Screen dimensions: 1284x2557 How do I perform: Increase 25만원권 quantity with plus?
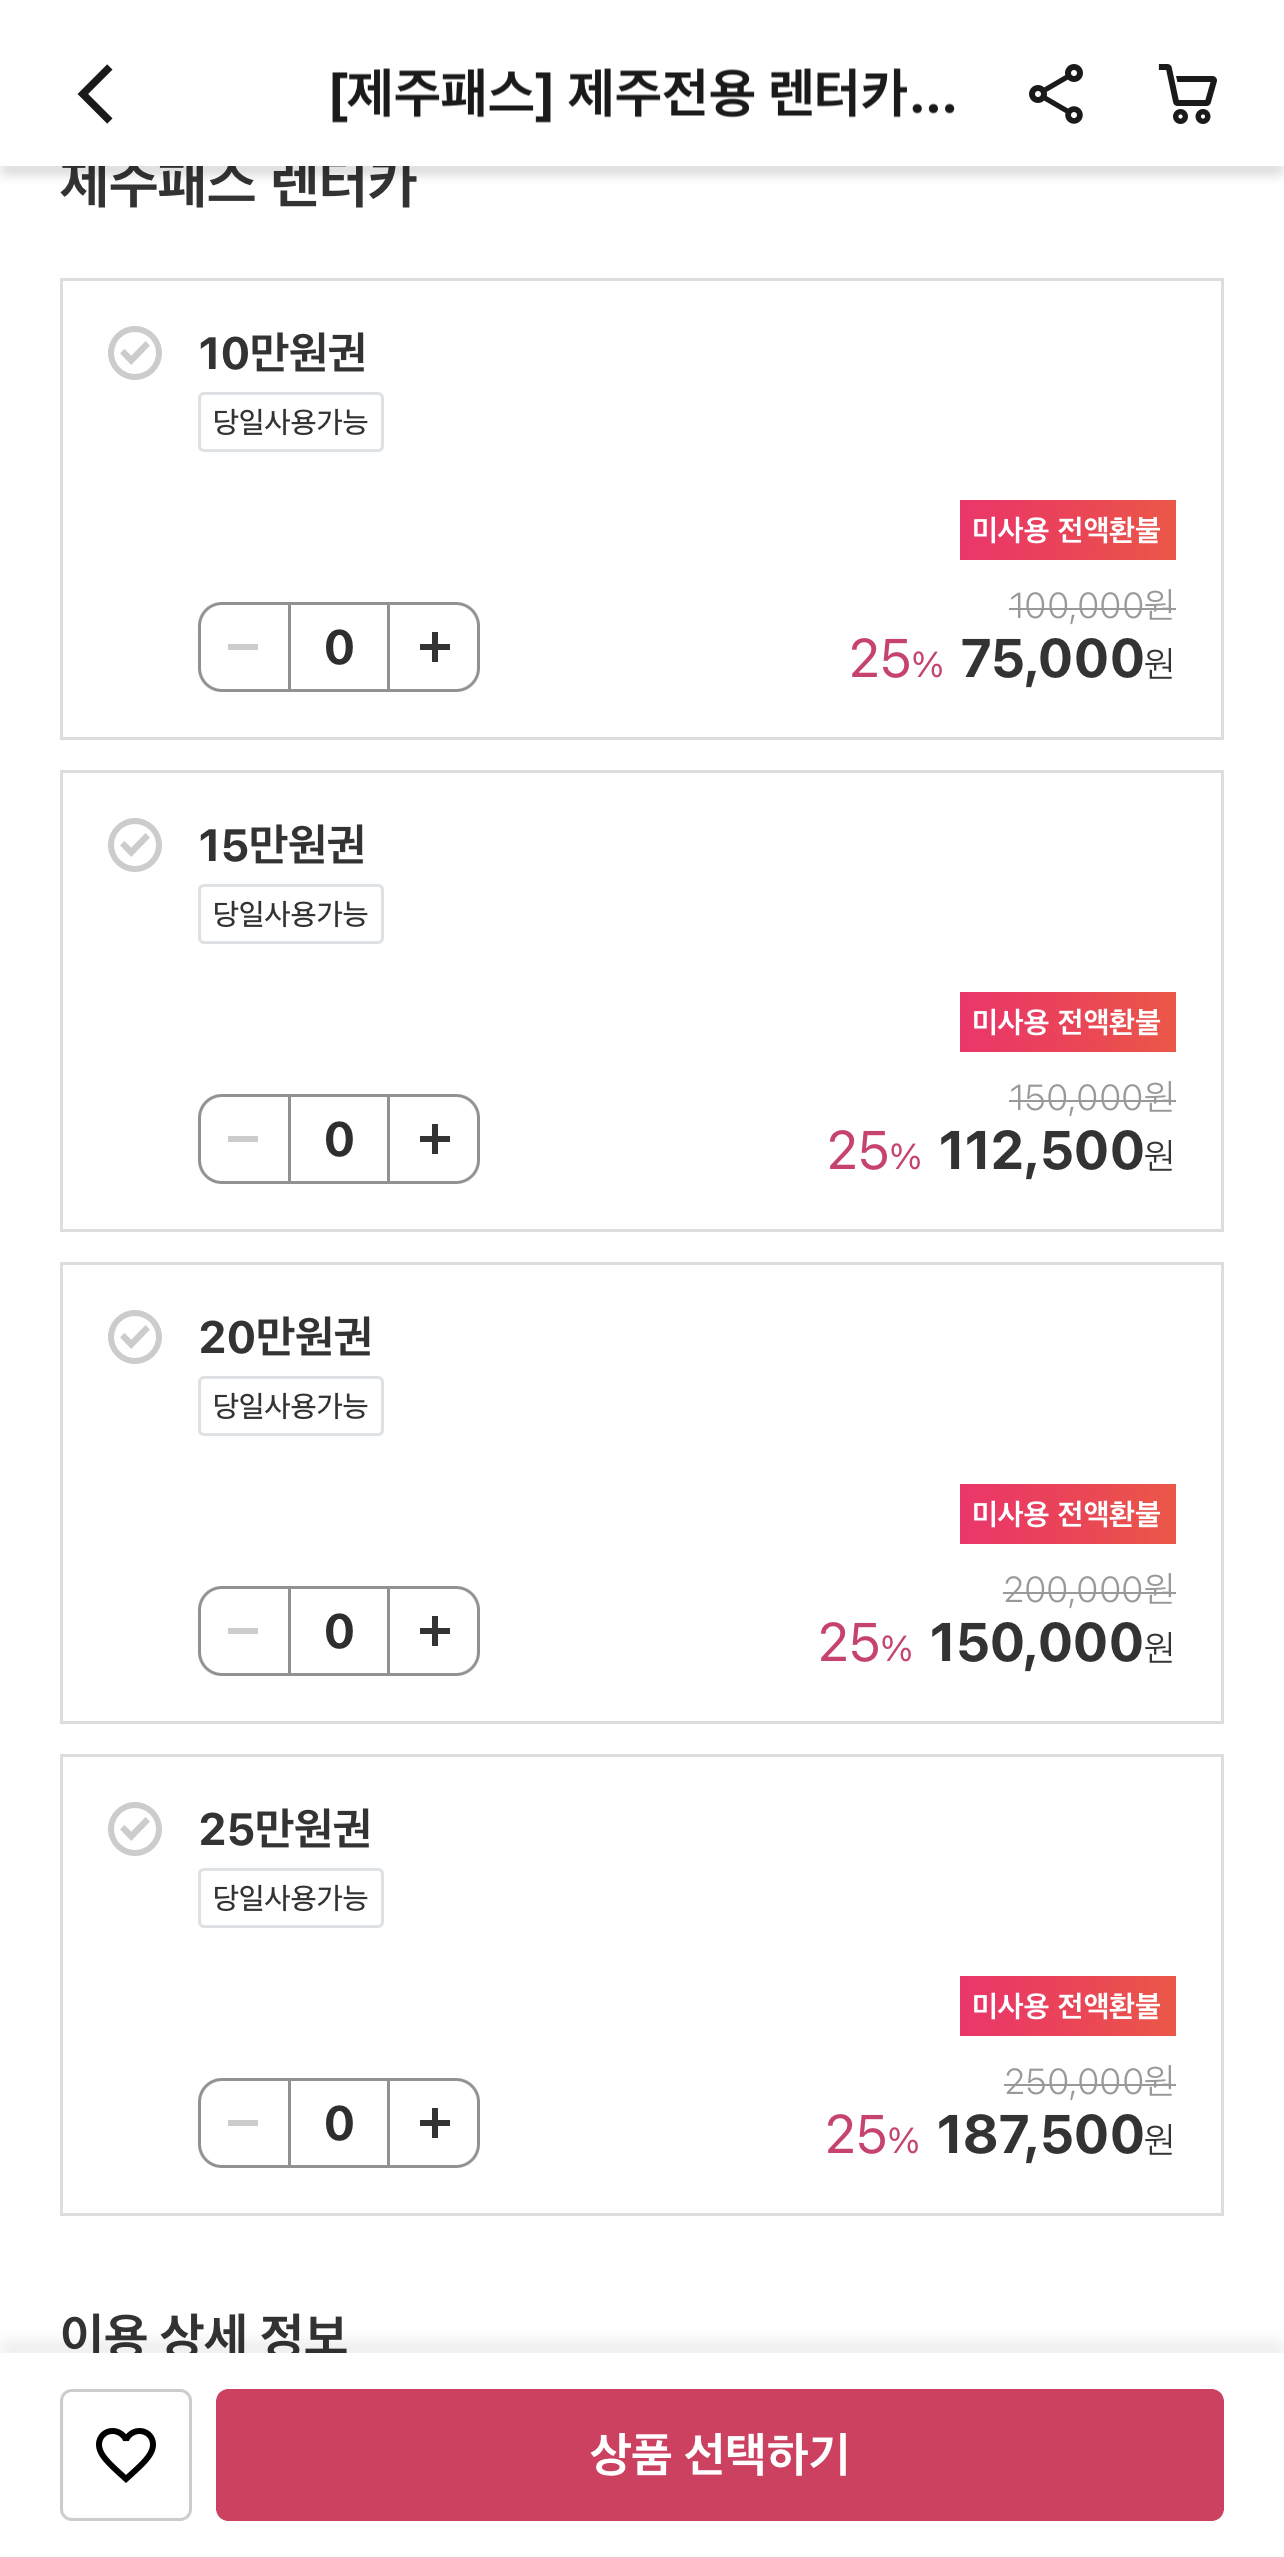434,2123
